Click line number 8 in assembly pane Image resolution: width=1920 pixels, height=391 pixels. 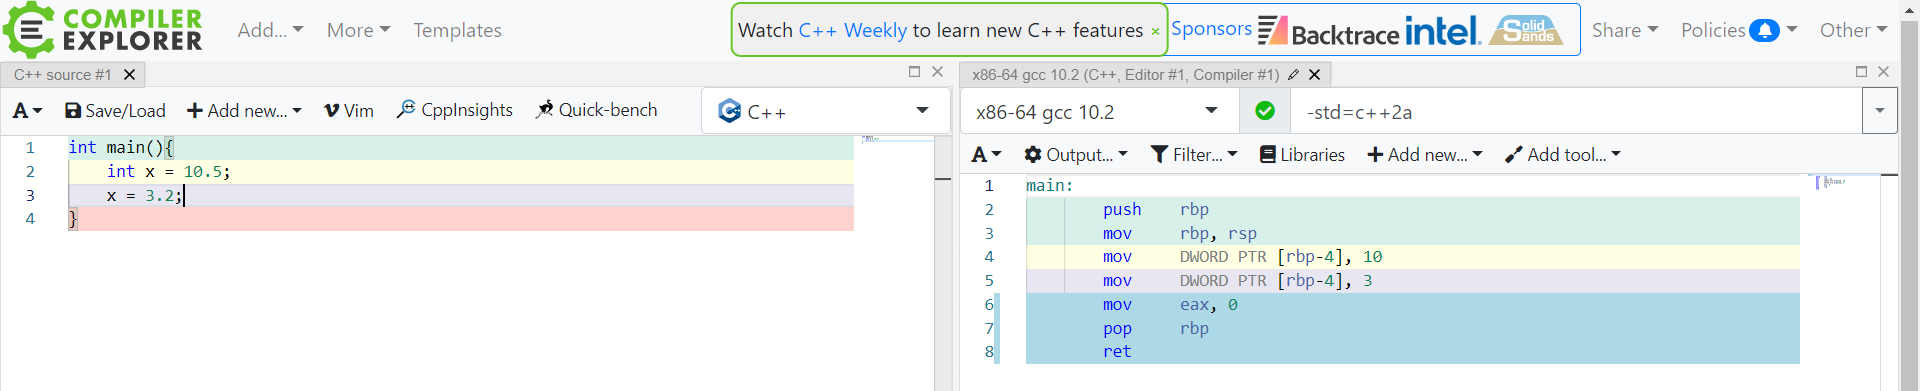coord(989,352)
